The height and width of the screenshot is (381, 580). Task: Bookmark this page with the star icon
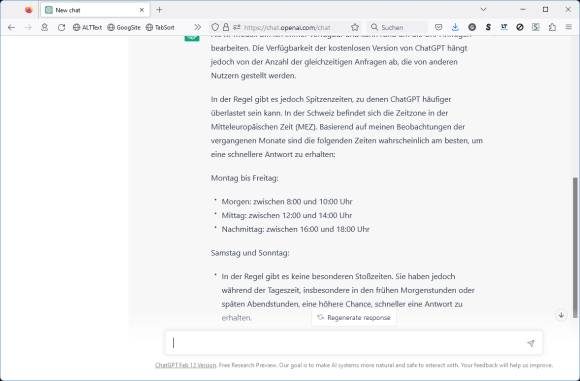[x=355, y=27]
